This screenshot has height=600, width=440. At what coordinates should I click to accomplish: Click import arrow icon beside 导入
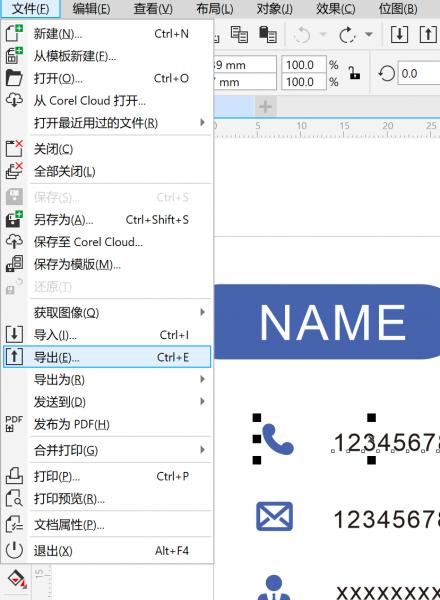(14, 334)
